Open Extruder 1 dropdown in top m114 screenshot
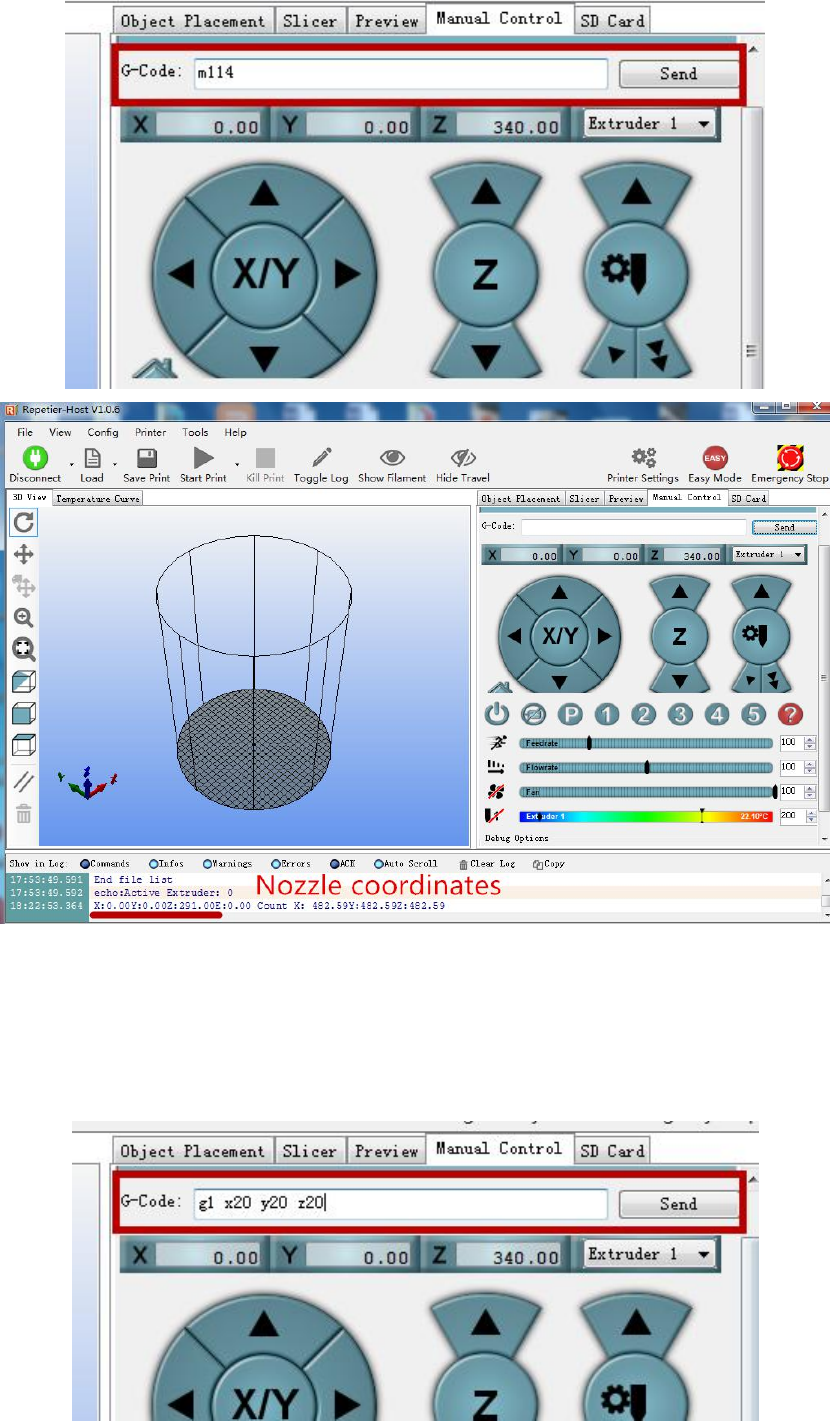This screenshot has height=1421, width=830. [x=650, y=125]
